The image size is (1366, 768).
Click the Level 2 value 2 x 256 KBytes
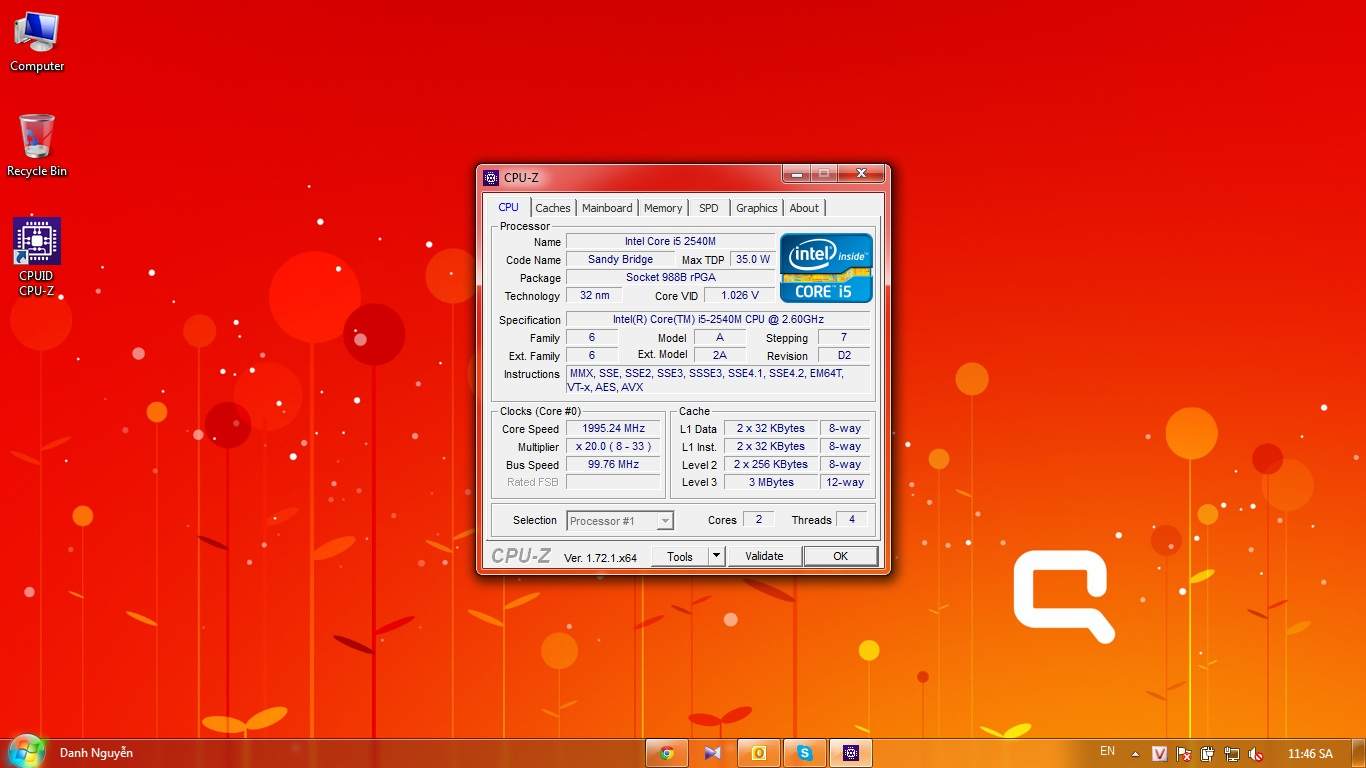(771, 464)
